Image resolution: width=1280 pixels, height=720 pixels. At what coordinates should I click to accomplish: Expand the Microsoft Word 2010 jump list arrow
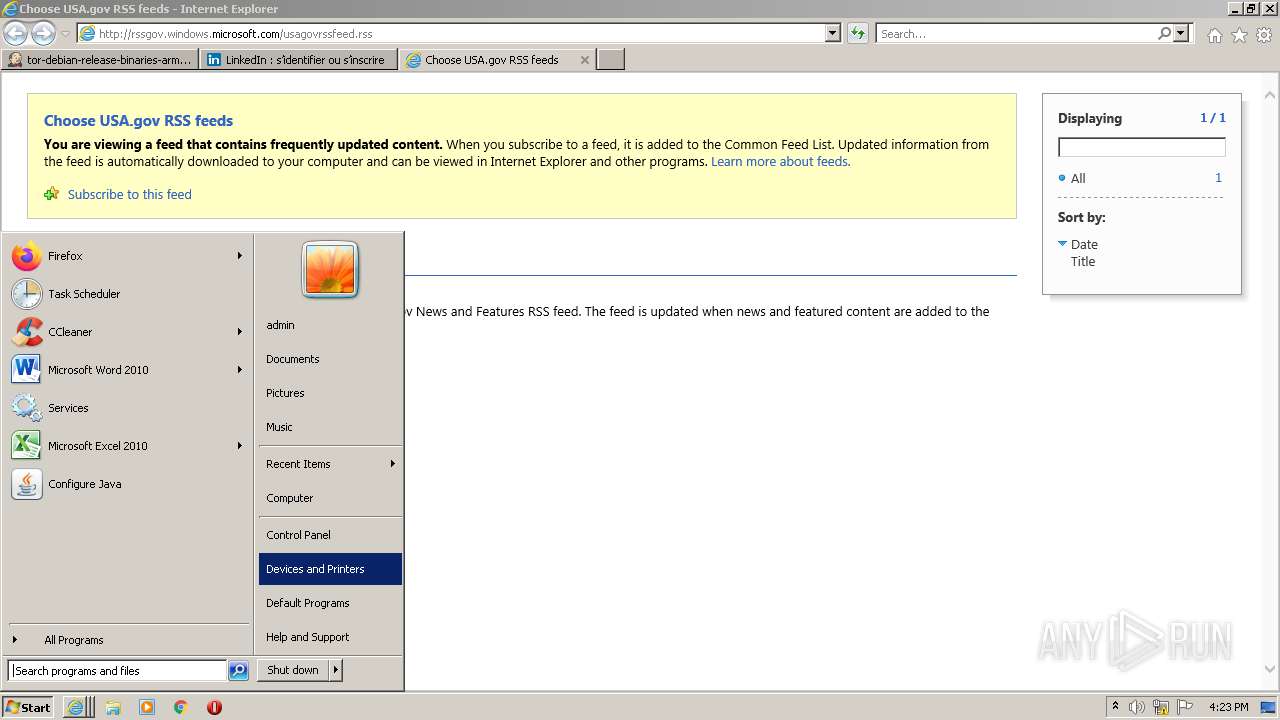240,370
